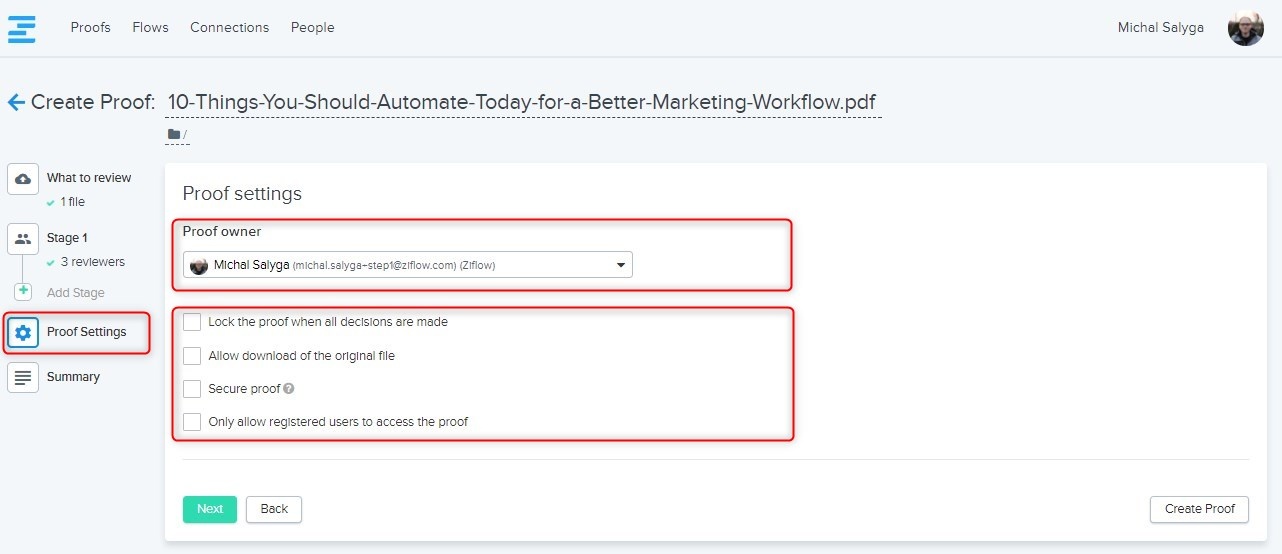The image size is (1282, 554).
Task: Enable Only allow registered users checkbox
Action: click(x=192, y=422)
